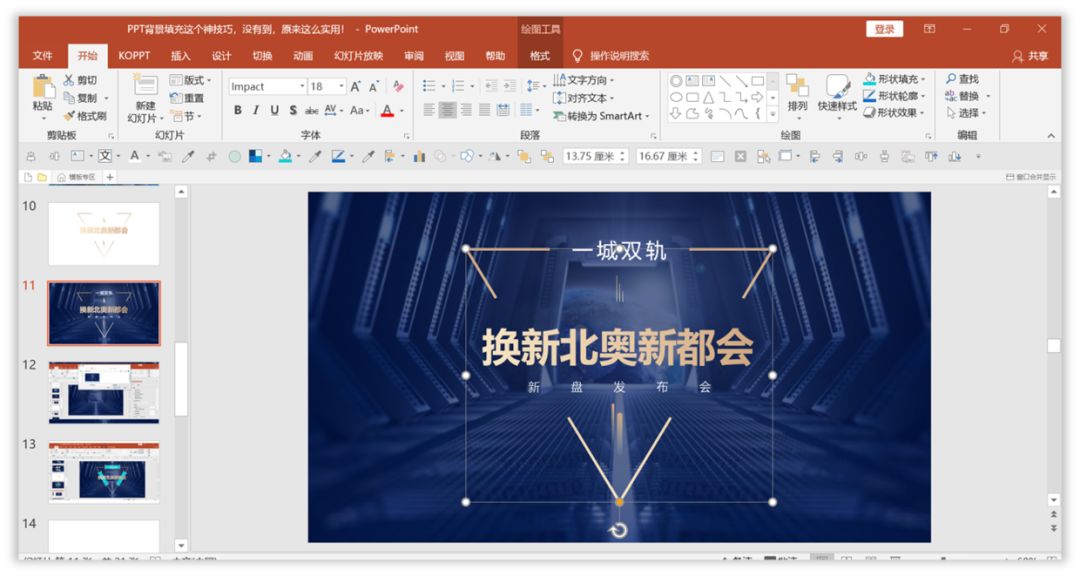Select slide 10 thumbnail
The image size is (1080, 576).
104,234
